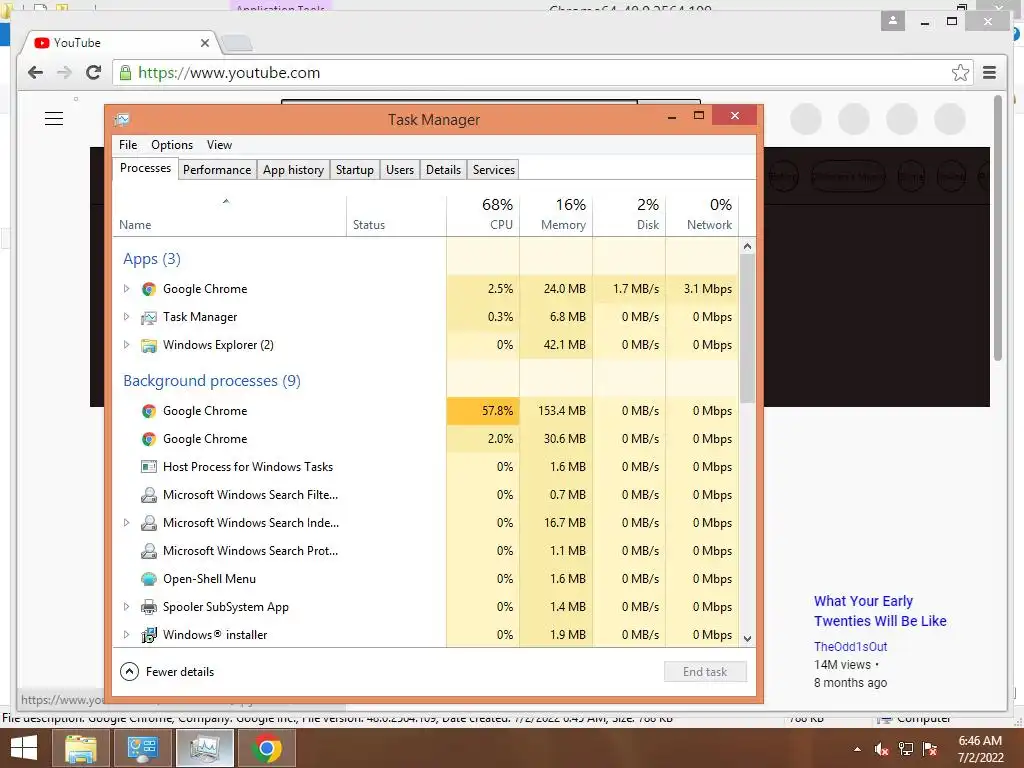Expand the Windows Explorer (2) group
The width and height of the screenshot is (1024, 768).
tap(127, 345)
